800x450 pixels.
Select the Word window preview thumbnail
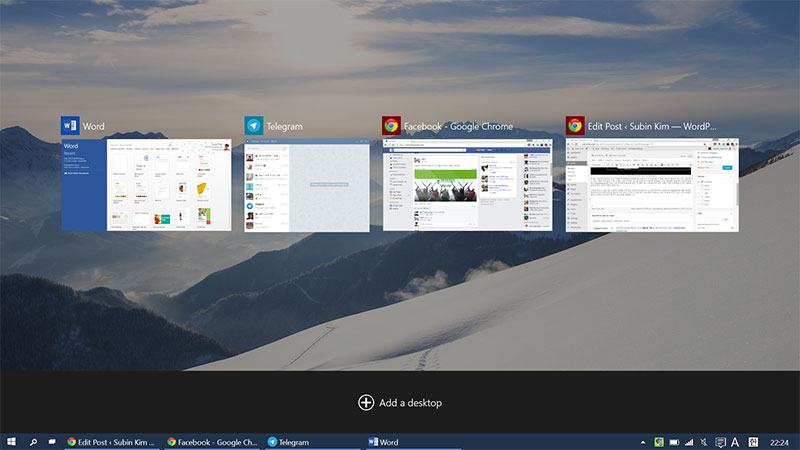tap(146, 185)
